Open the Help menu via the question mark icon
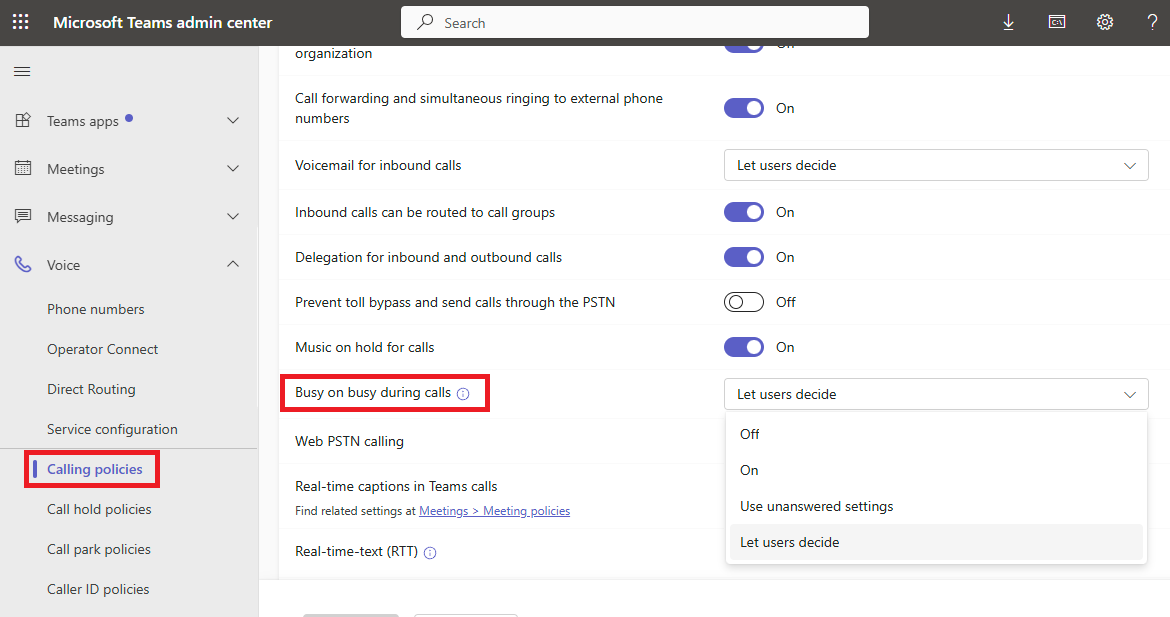This screenshot has width=1170, height=617. click(x=1152, y=21)
